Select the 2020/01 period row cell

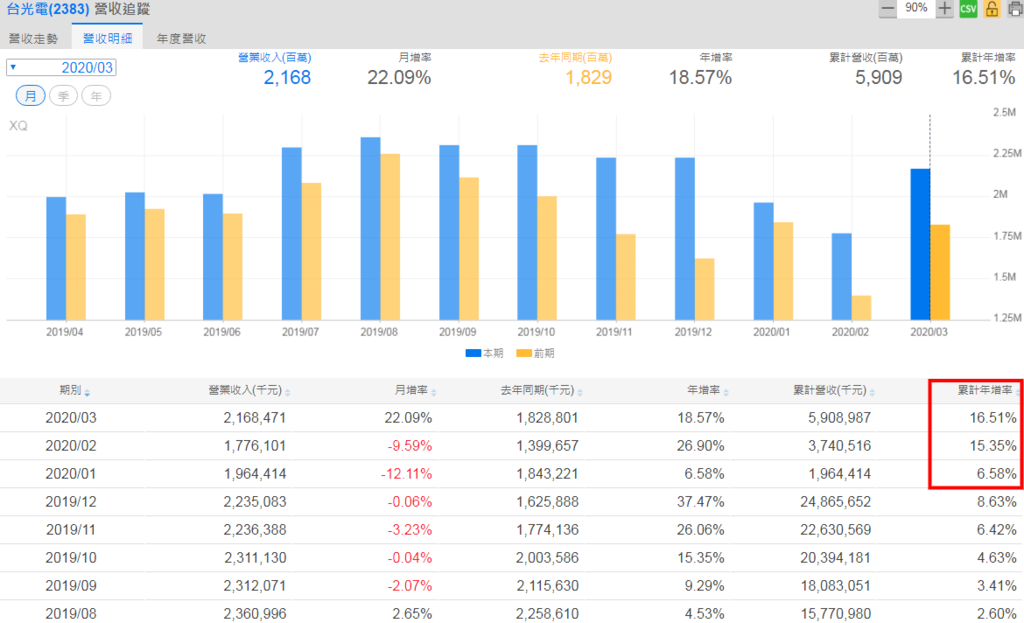pos(71,474)
